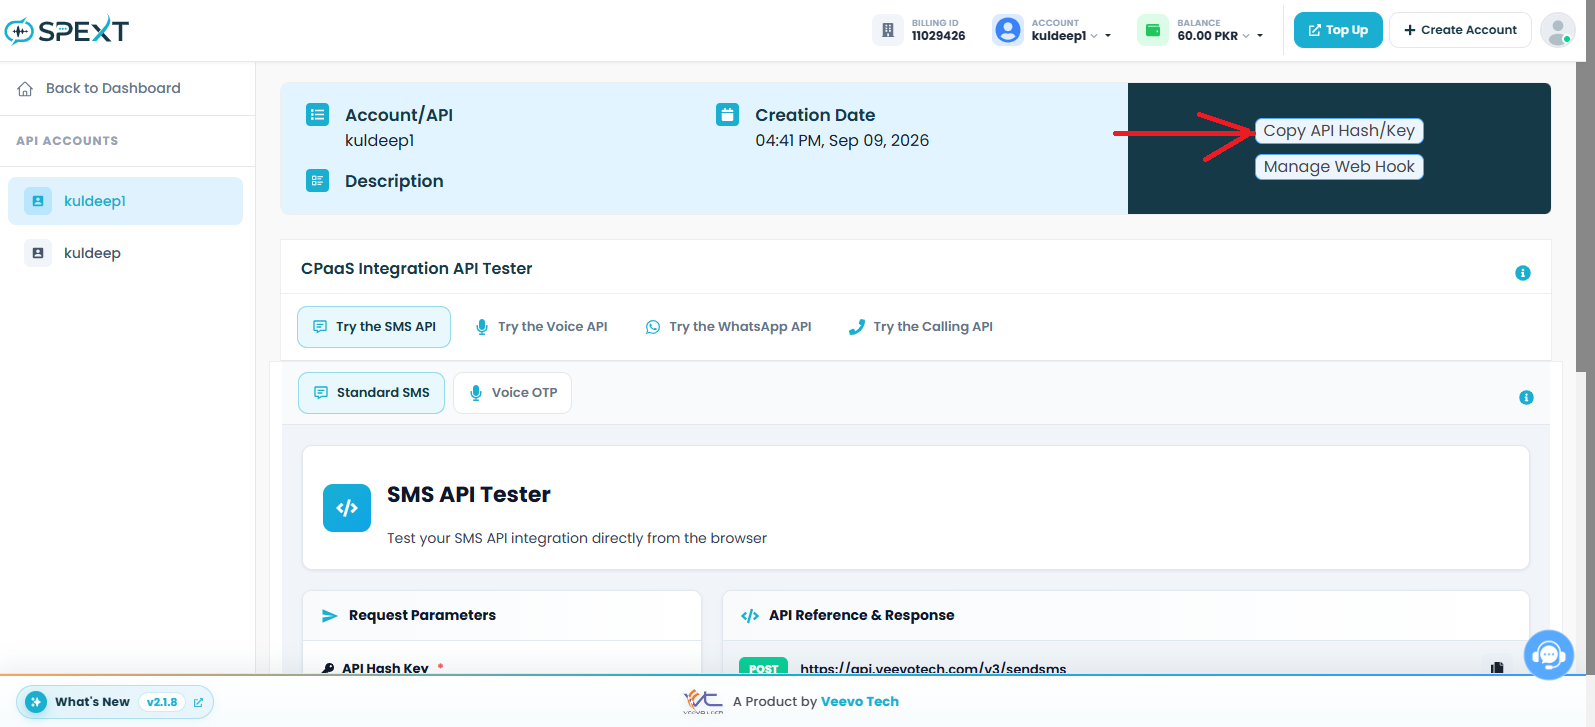Click the "Request Parameters" heading text
1595x727 pixels.
[422, 616]
